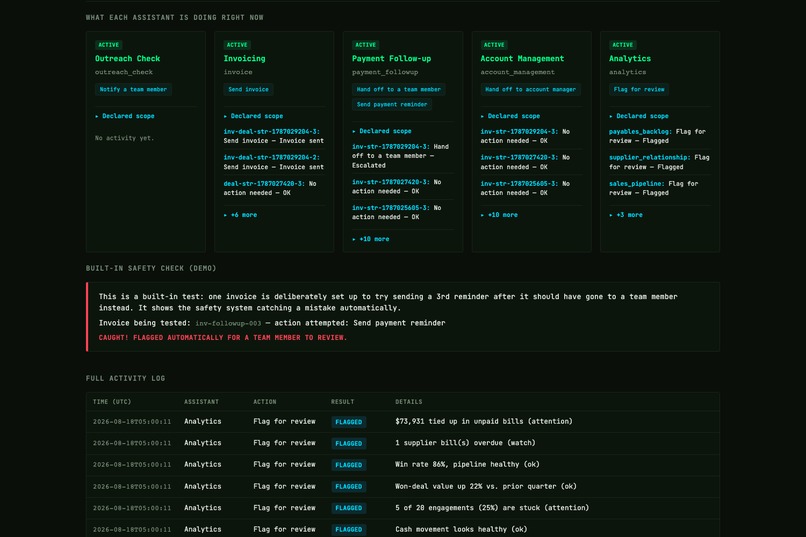Screen dimensions: 806x537
Task: Select inv-deal-str-1787029204-2 in Invoicing card
Action: coord(271,157)
